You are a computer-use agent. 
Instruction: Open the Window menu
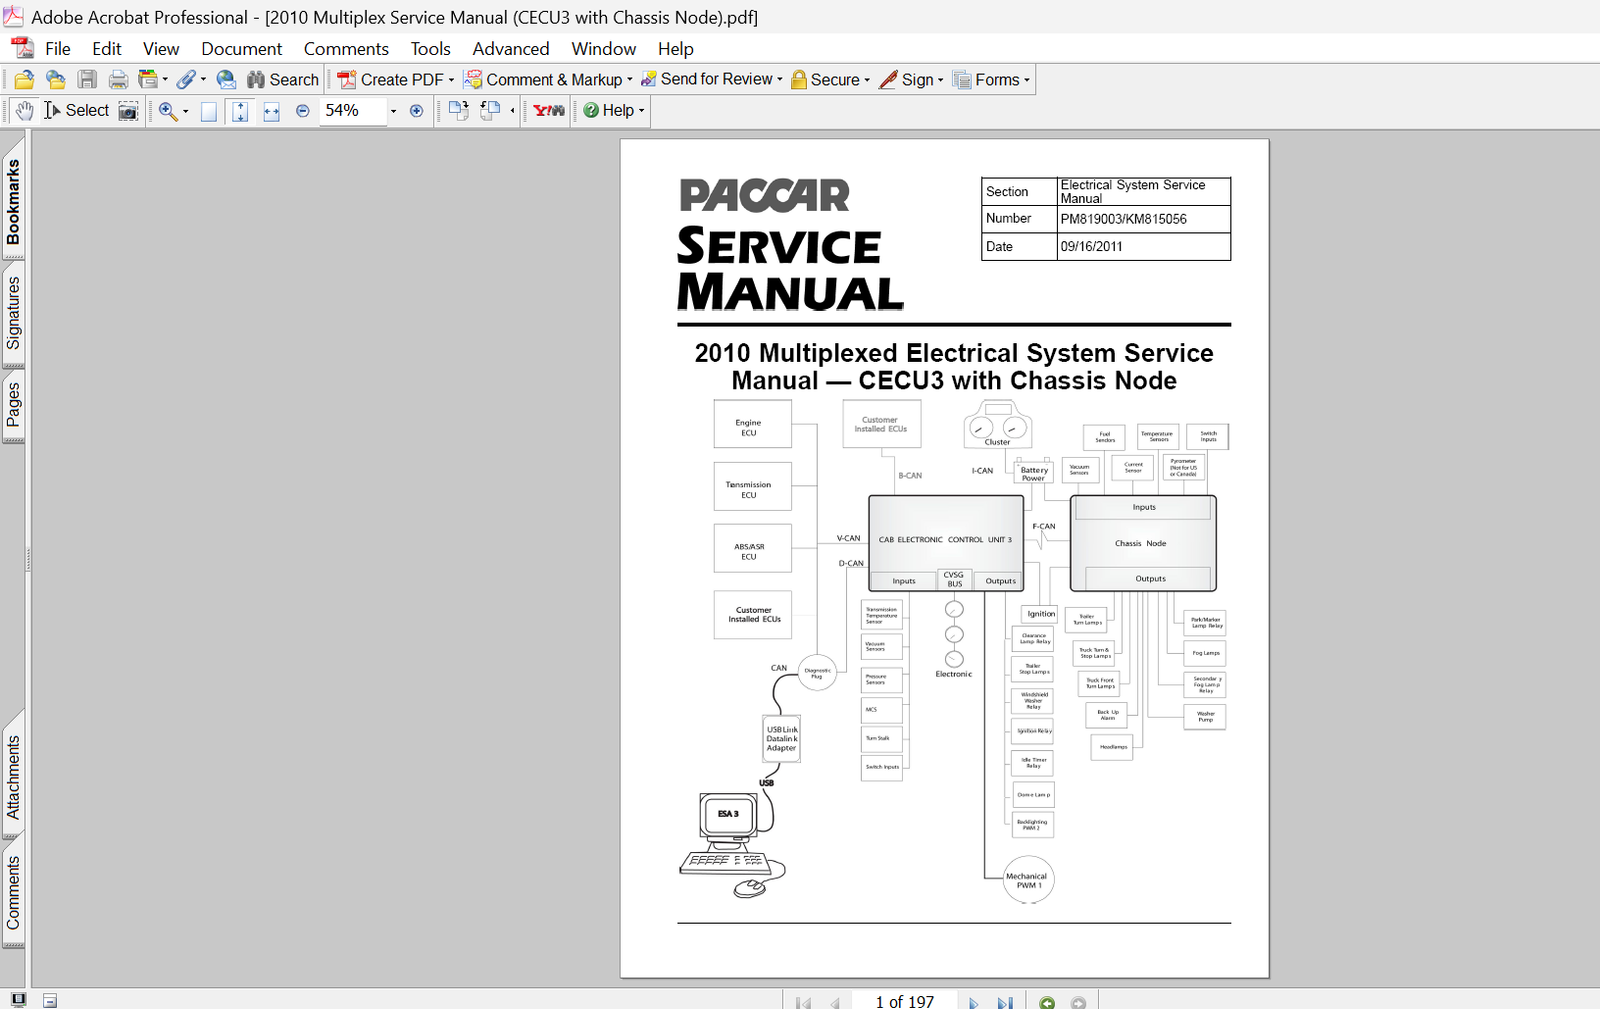pyautogui.click(x=603, y=49)
